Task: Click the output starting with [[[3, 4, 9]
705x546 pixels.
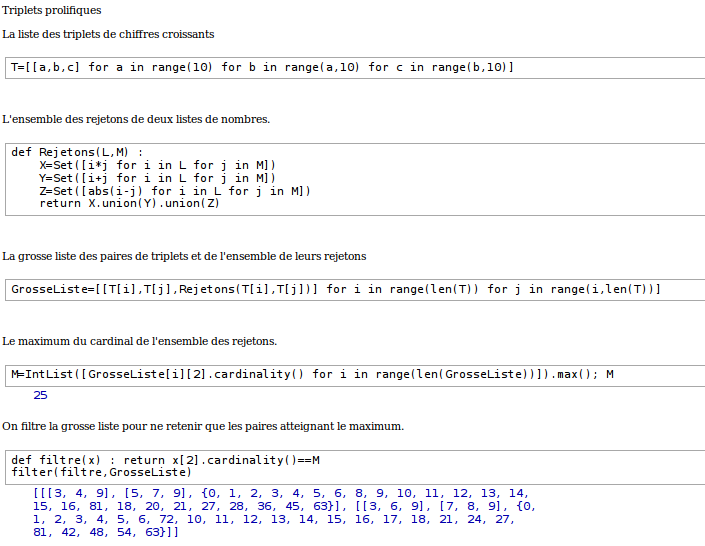Action: (280, 493)
